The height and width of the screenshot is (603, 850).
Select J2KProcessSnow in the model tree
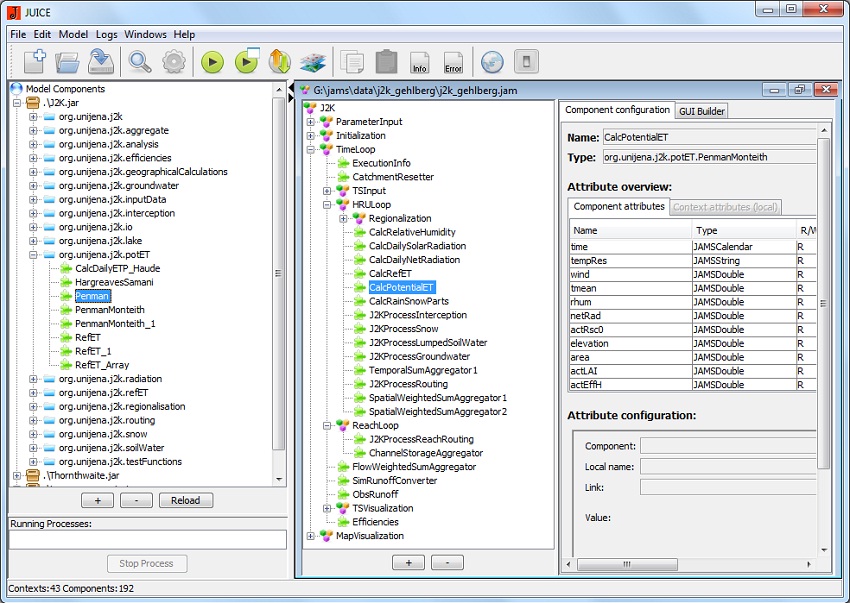[403, 329]
